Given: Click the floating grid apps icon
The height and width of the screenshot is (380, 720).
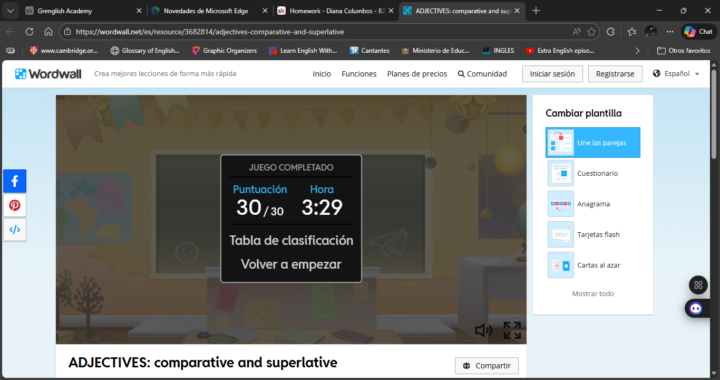Looking at the screenshot, I should [x=698, y=285].
